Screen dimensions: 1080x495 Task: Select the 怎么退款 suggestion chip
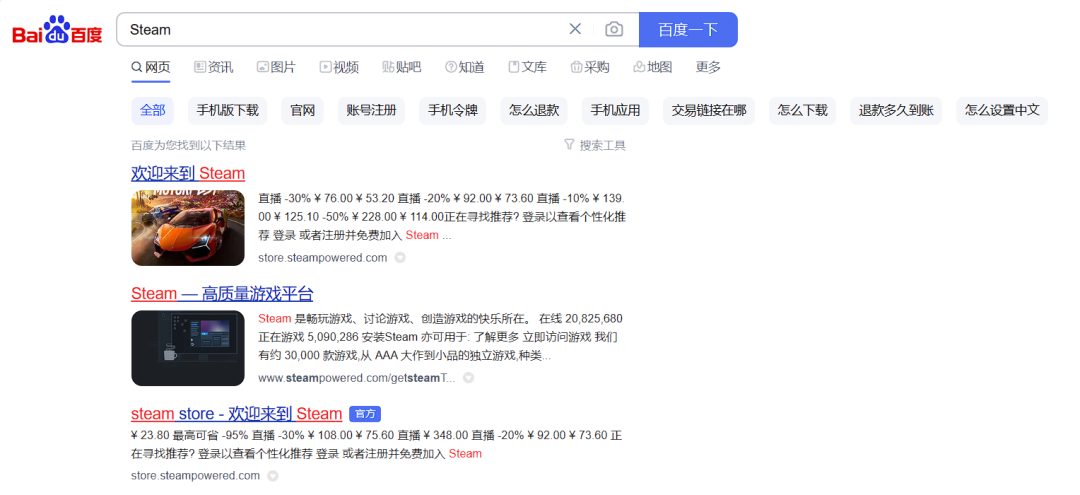point(534,111)
